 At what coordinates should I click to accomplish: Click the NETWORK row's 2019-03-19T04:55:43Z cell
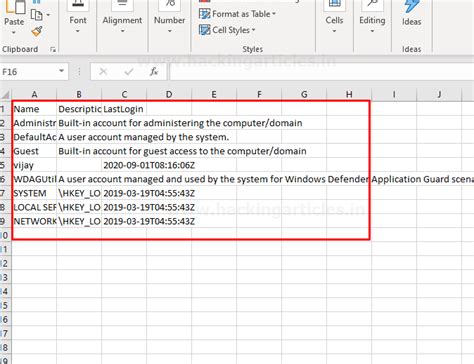(x=124, y=221)
